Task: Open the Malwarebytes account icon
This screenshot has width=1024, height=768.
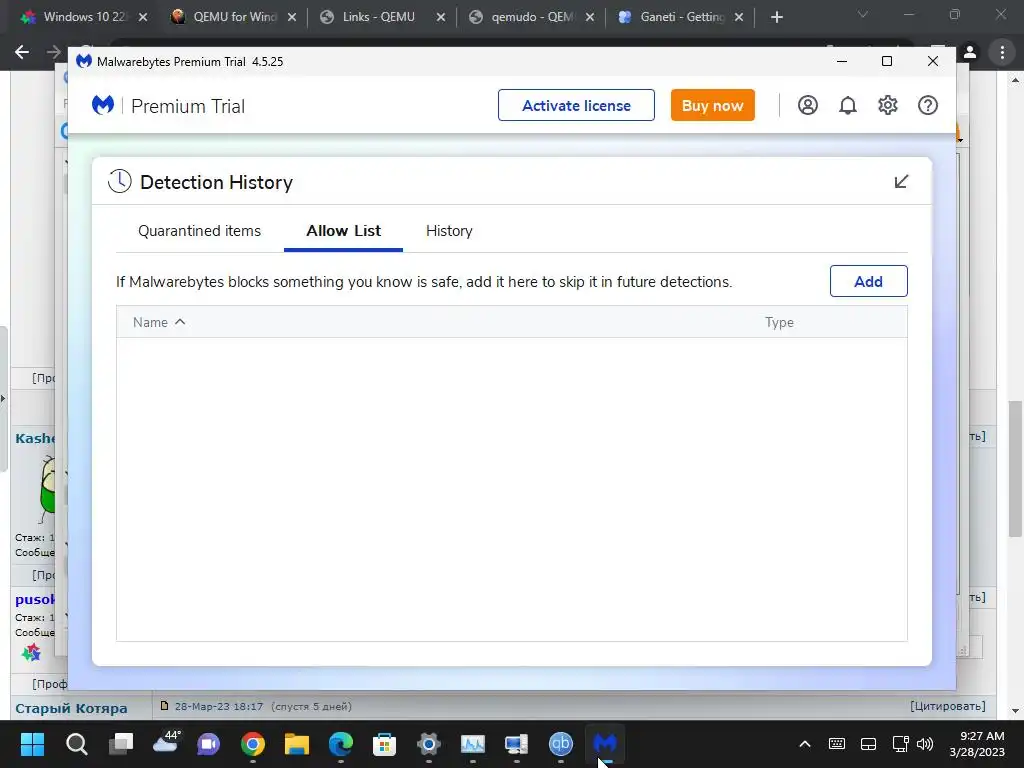Action: click(x=807, y=105)
